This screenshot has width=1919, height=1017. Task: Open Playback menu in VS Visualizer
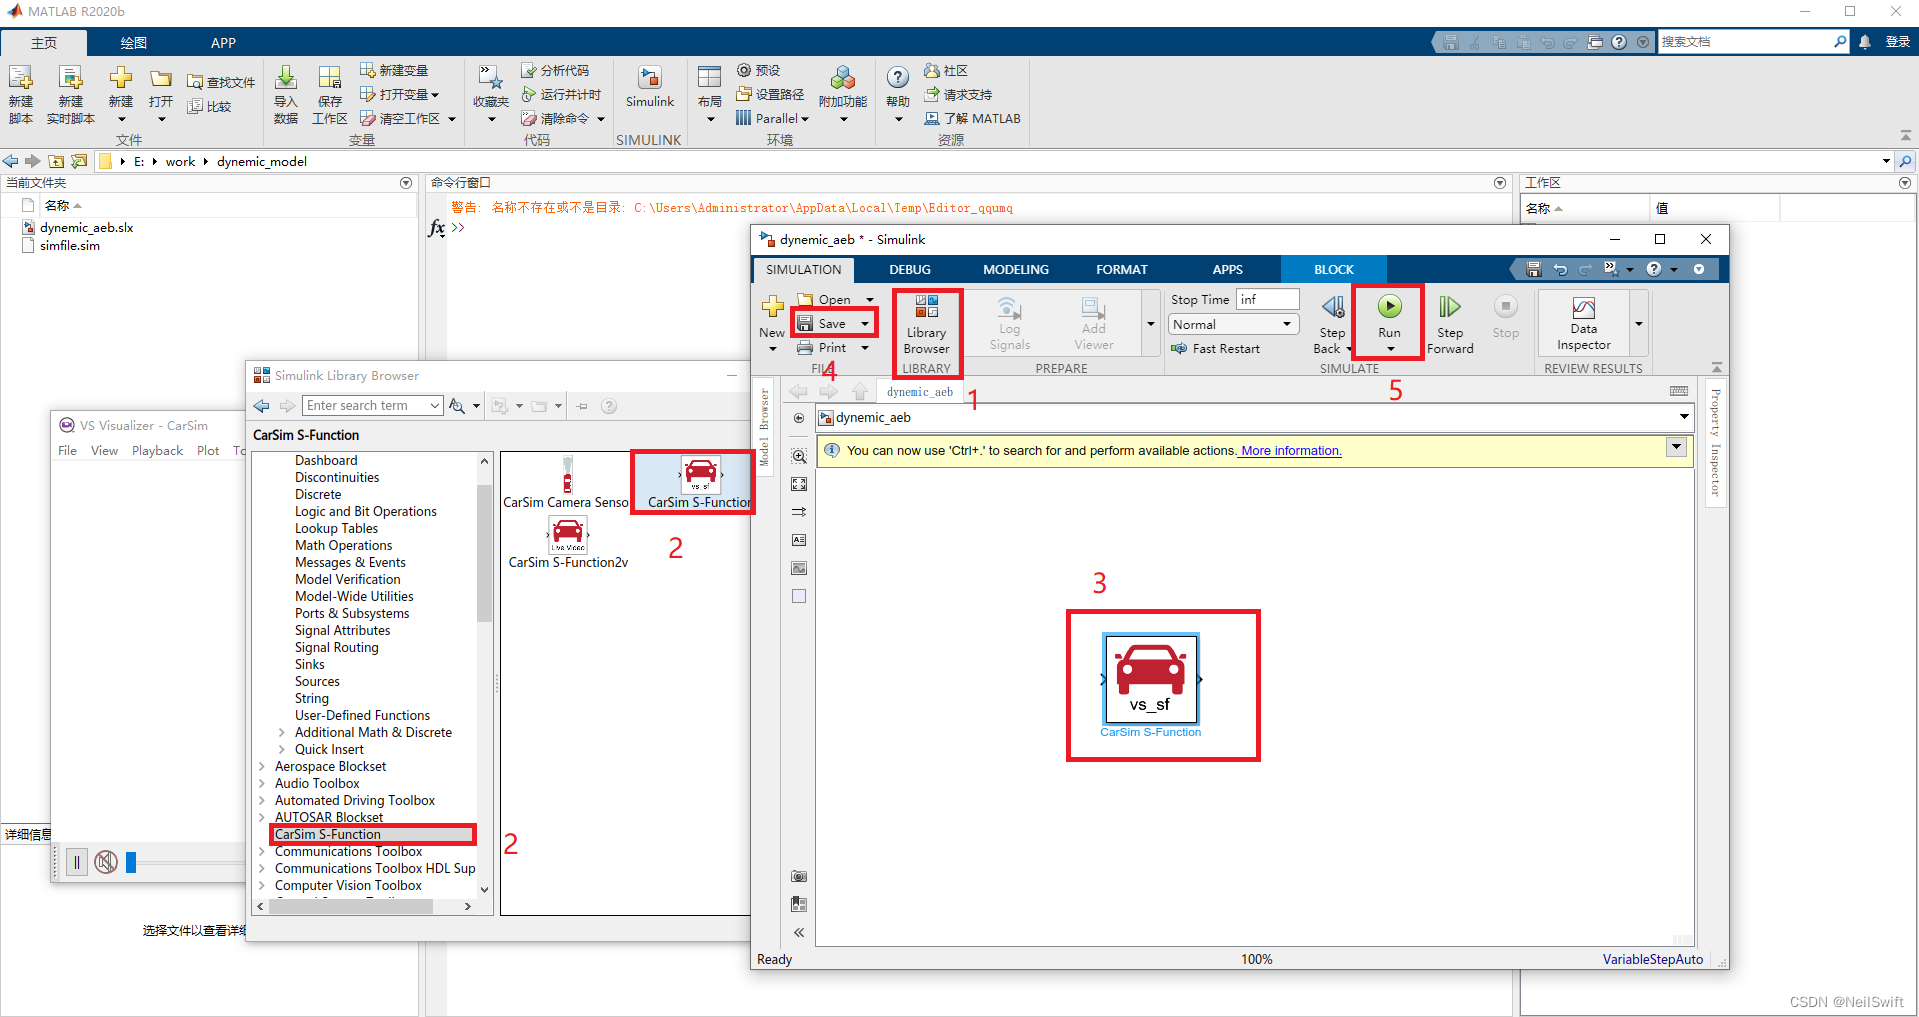(x=158, y=451)
